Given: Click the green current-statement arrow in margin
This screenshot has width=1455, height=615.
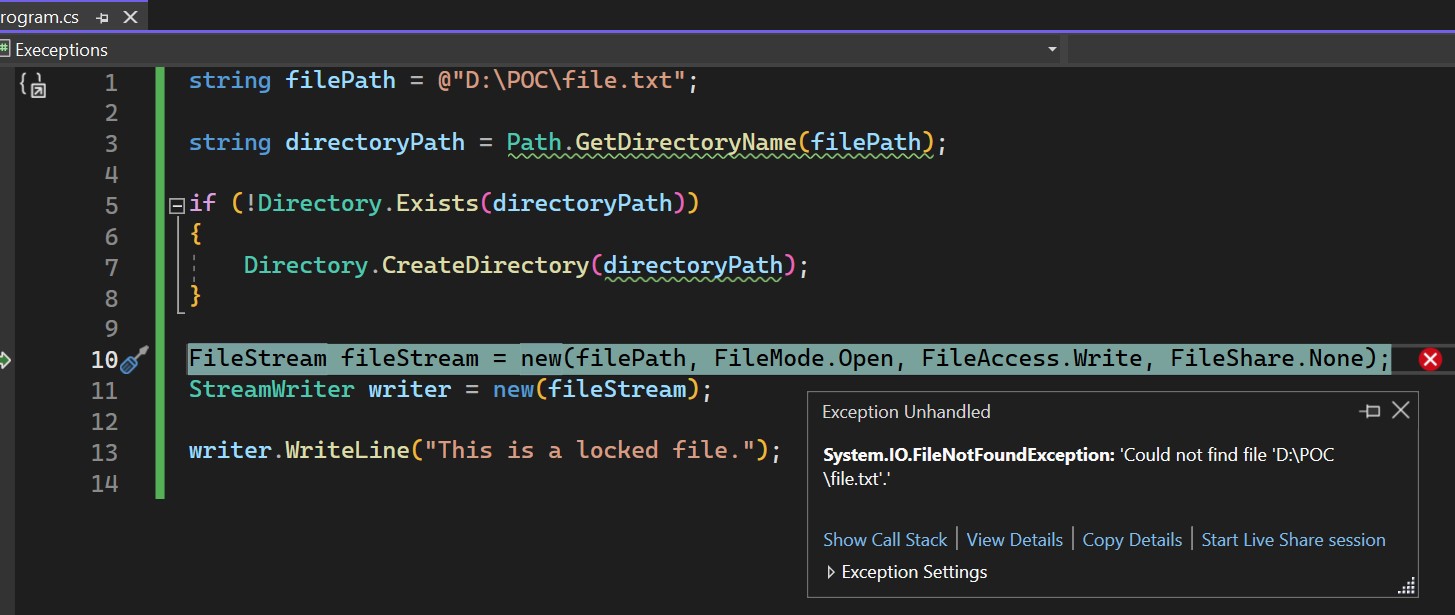Looking at the screenshot, I should (4, 359).
